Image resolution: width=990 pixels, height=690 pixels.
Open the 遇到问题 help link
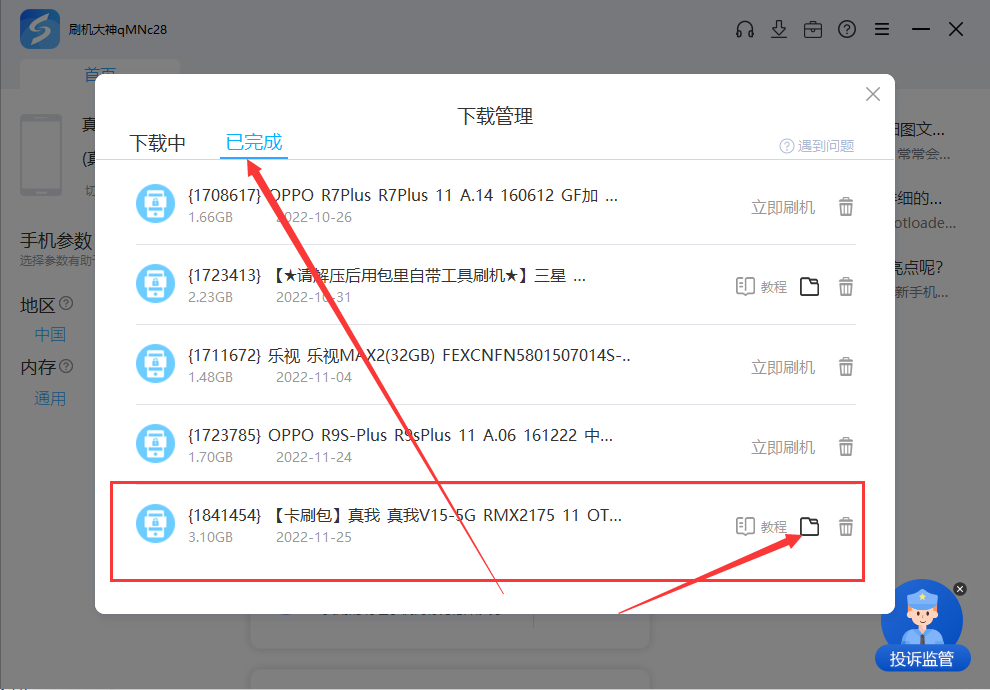[817, 146]
